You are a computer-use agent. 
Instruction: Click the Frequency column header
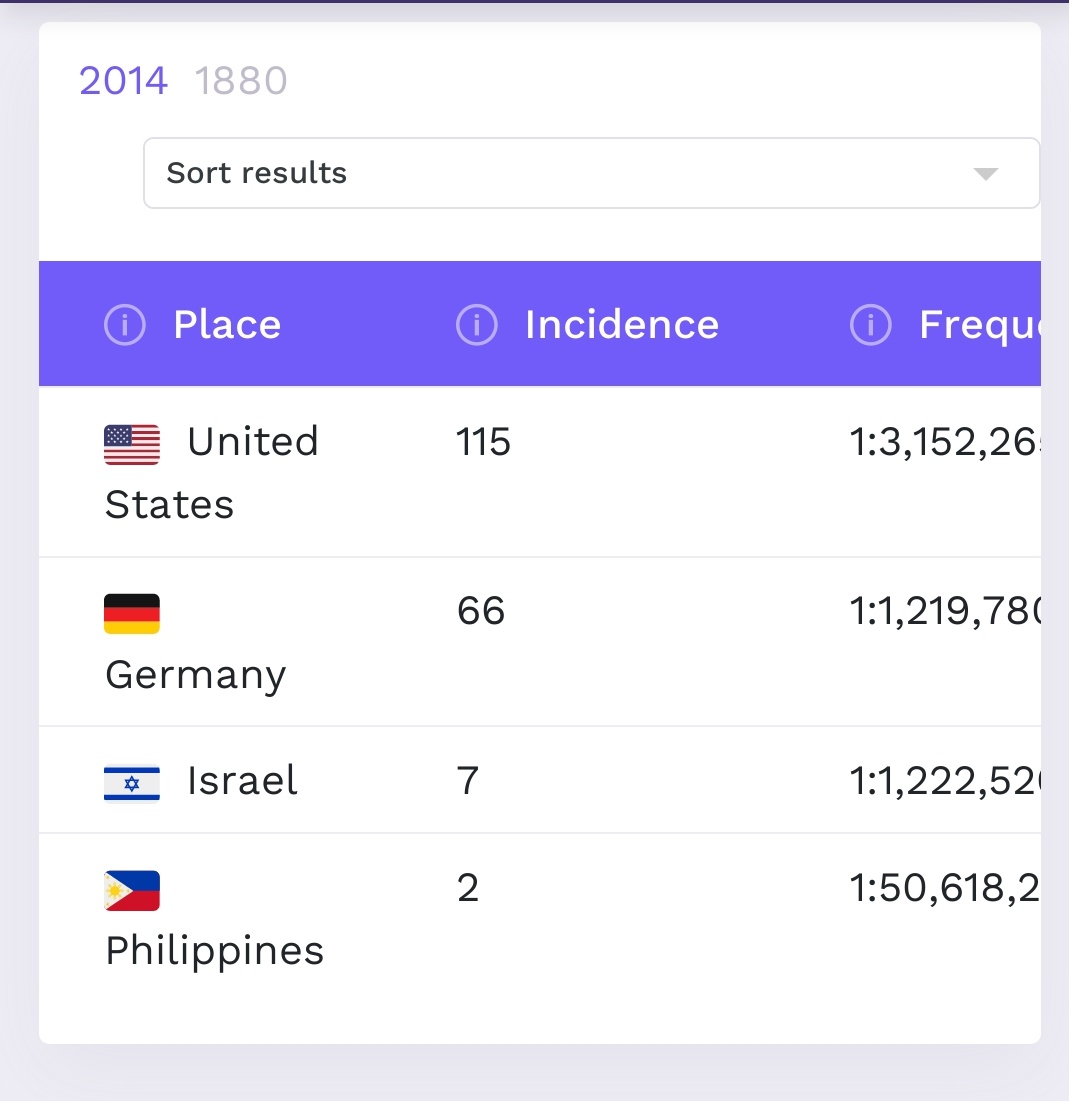click(x=980, y=326)
